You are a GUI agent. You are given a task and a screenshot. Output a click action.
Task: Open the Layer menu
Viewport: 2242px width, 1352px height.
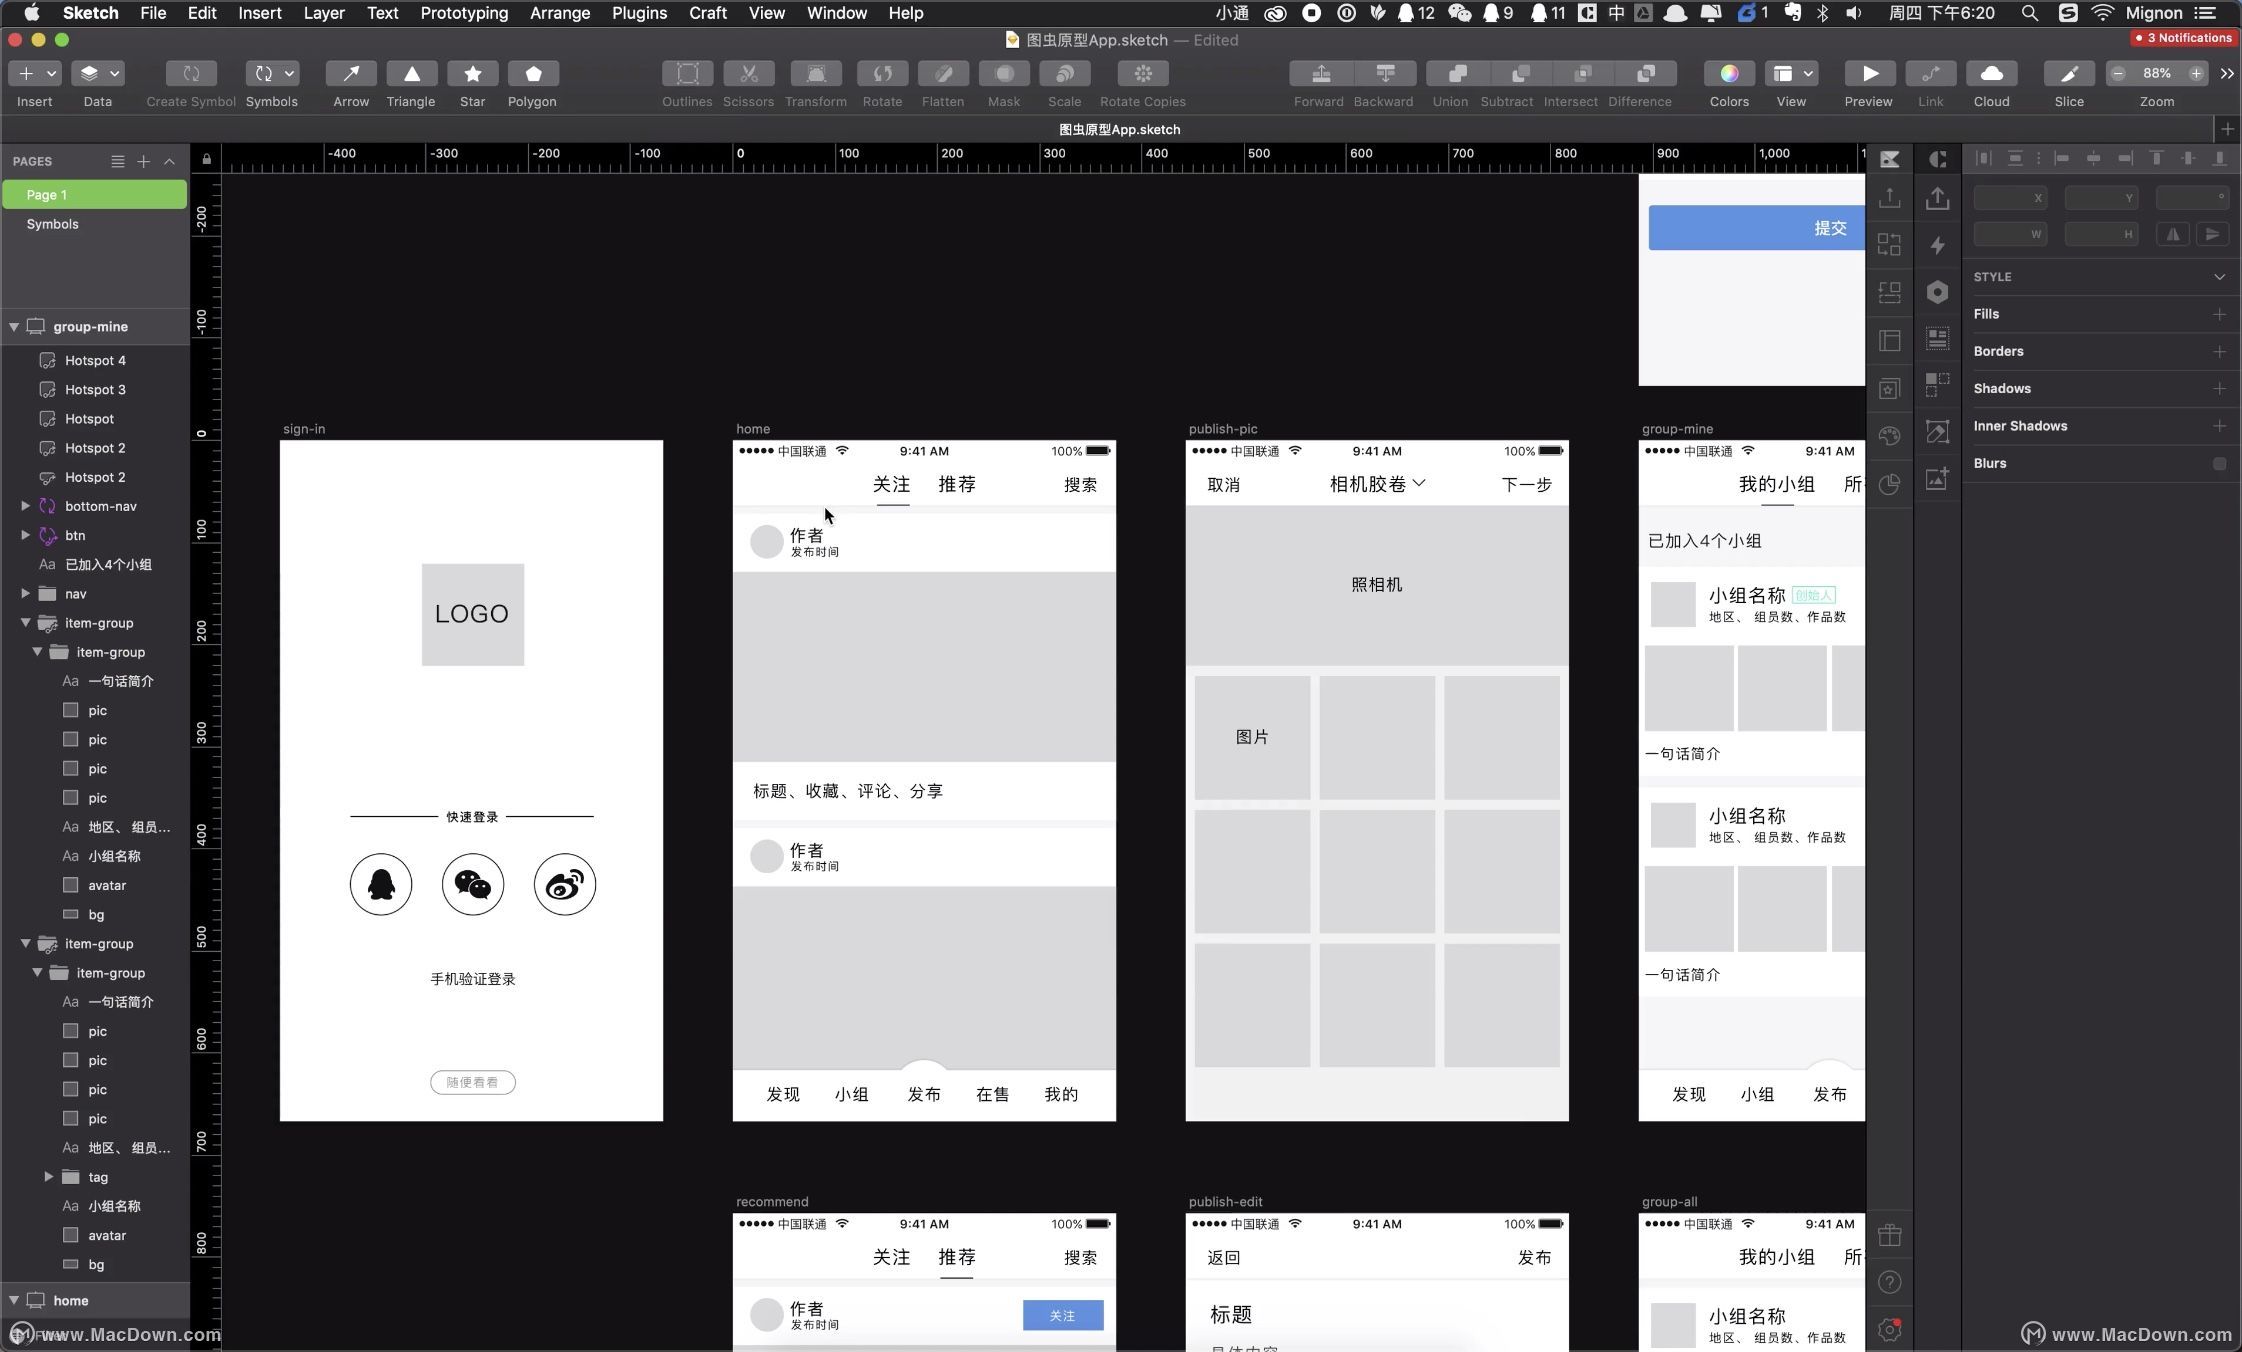324,13
